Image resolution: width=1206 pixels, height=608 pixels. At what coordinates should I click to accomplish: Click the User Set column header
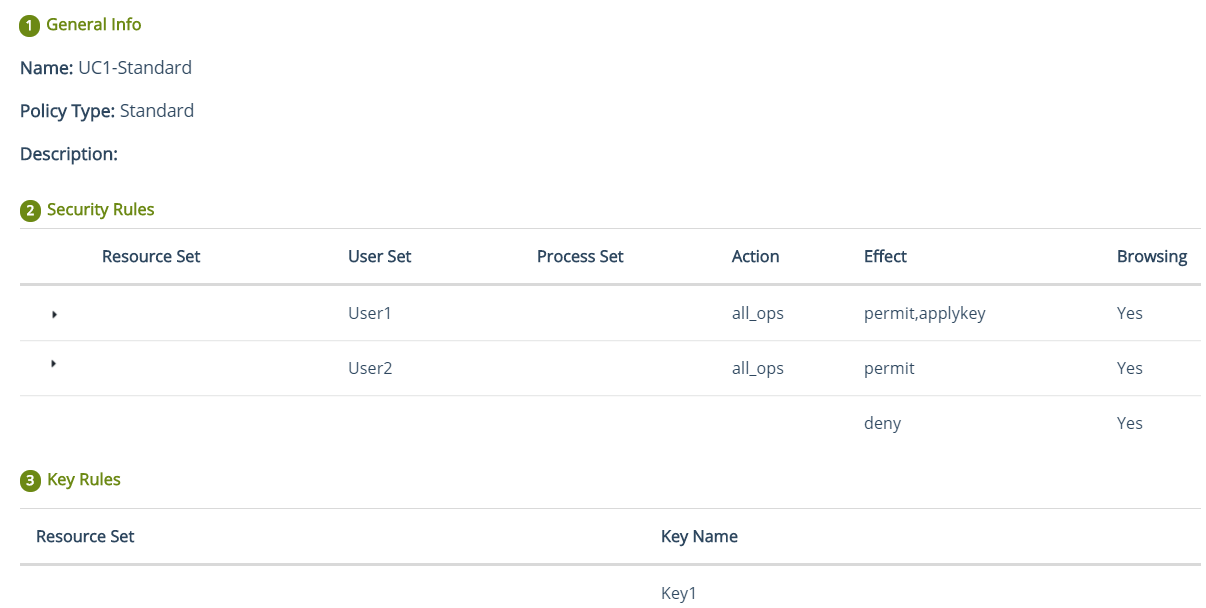380,257
